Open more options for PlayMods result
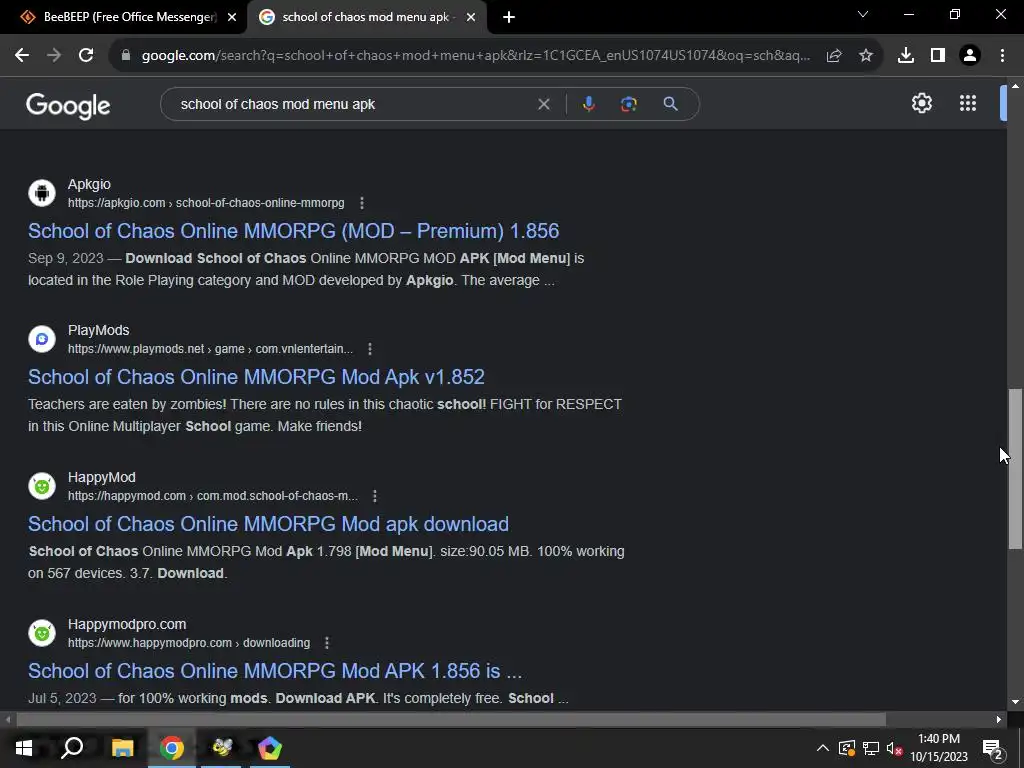The image size is (1024, 768). click(370, 349)
